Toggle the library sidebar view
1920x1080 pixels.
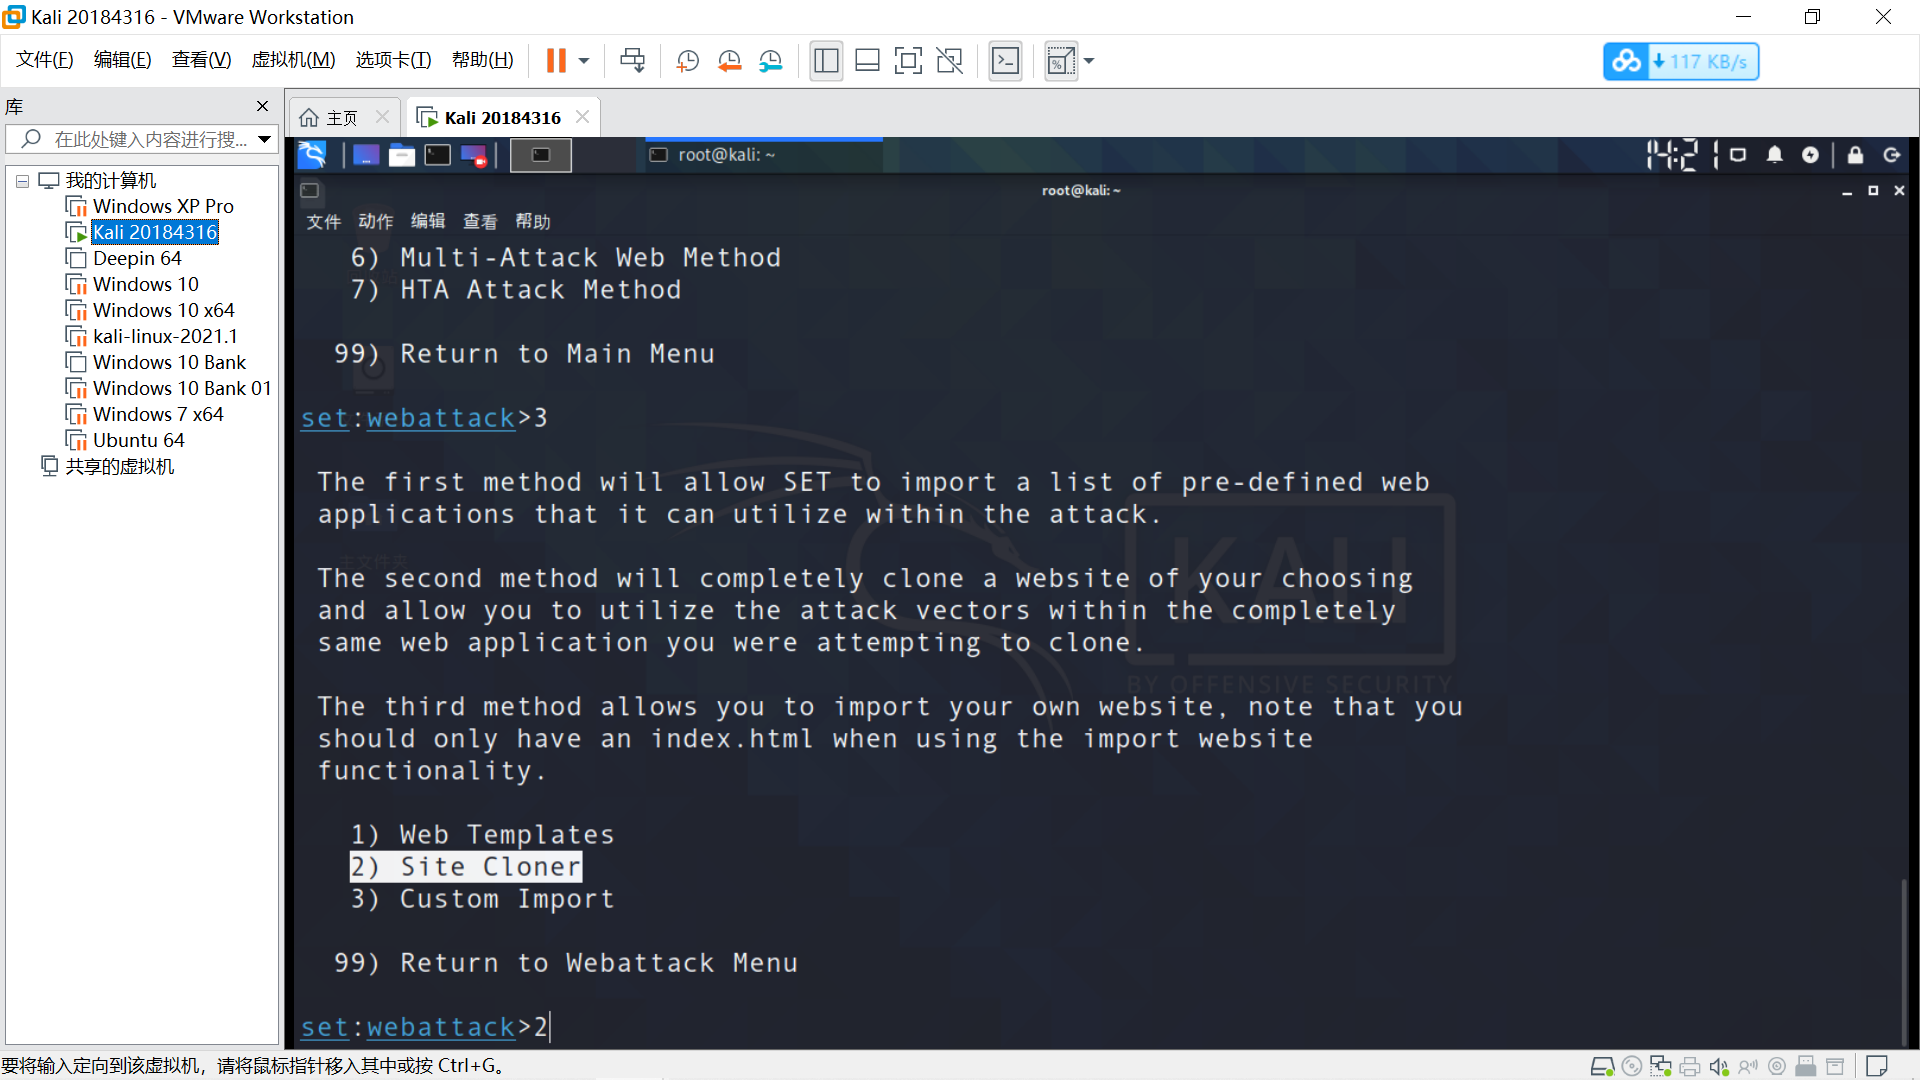826,61
